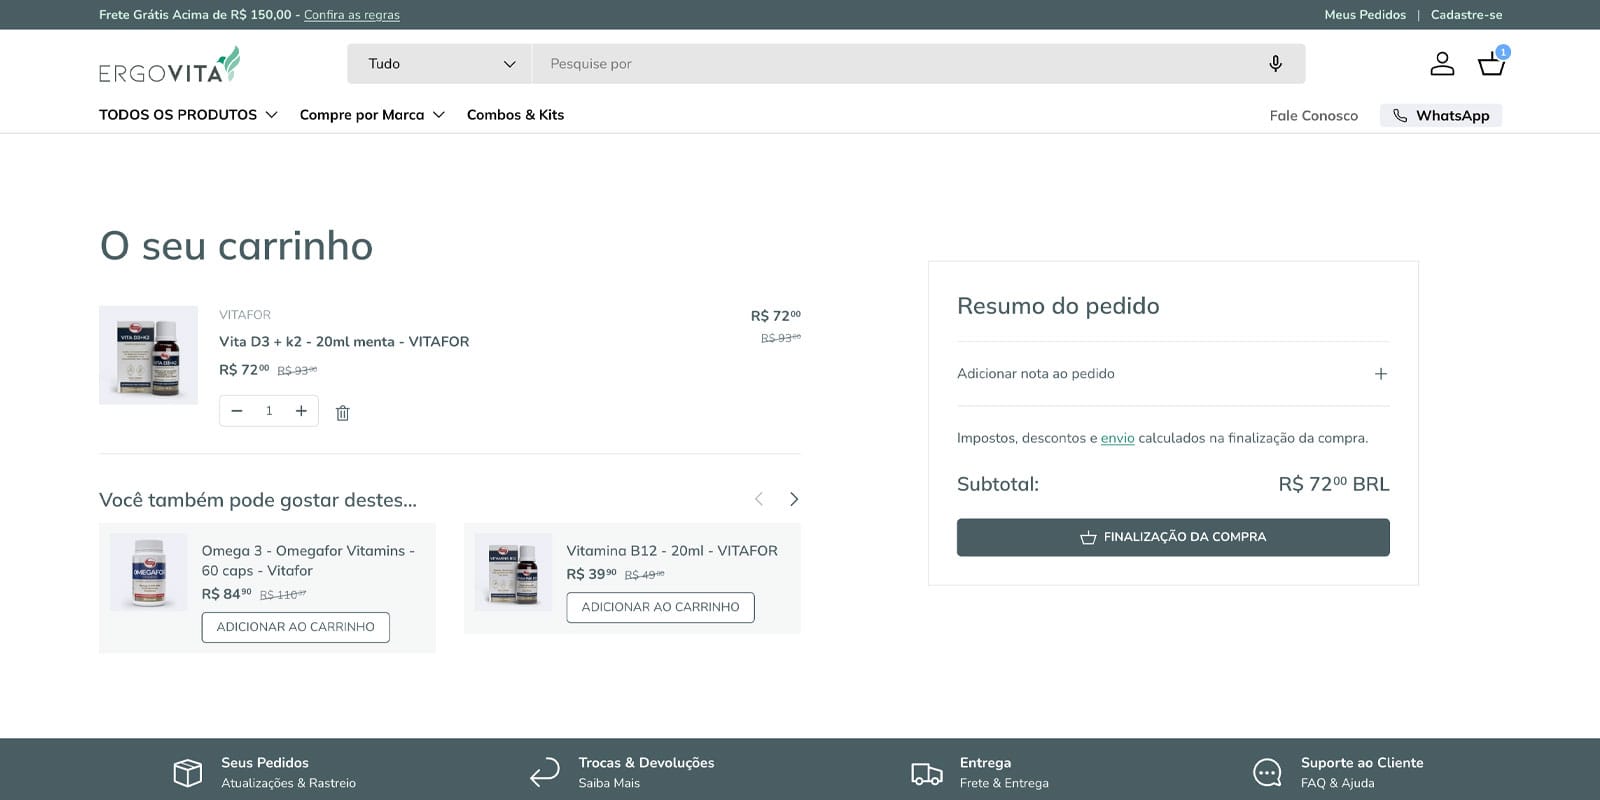Click the Trocas & Devoluções return arrow icon

click(x=545, y=772)
